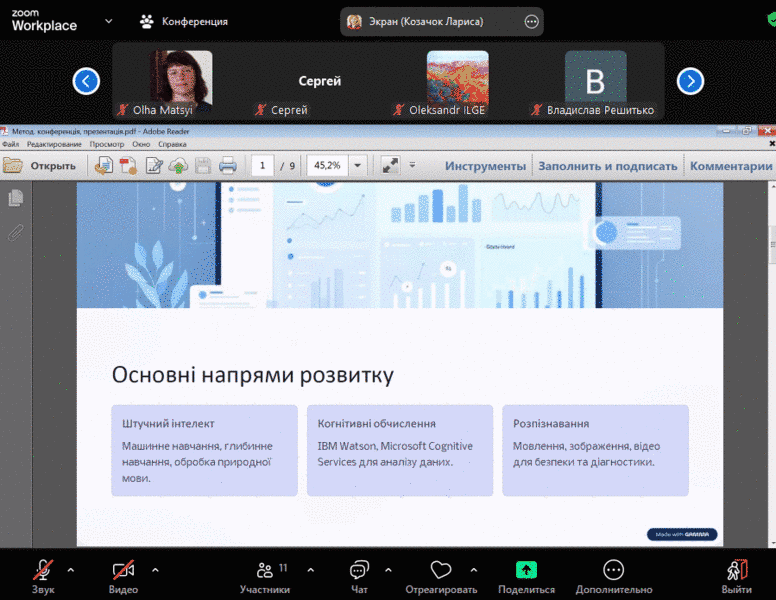
Task: Click the print icon in Adobe Reader toolbar
Action: pyautogui.click(x=227, y=165)
